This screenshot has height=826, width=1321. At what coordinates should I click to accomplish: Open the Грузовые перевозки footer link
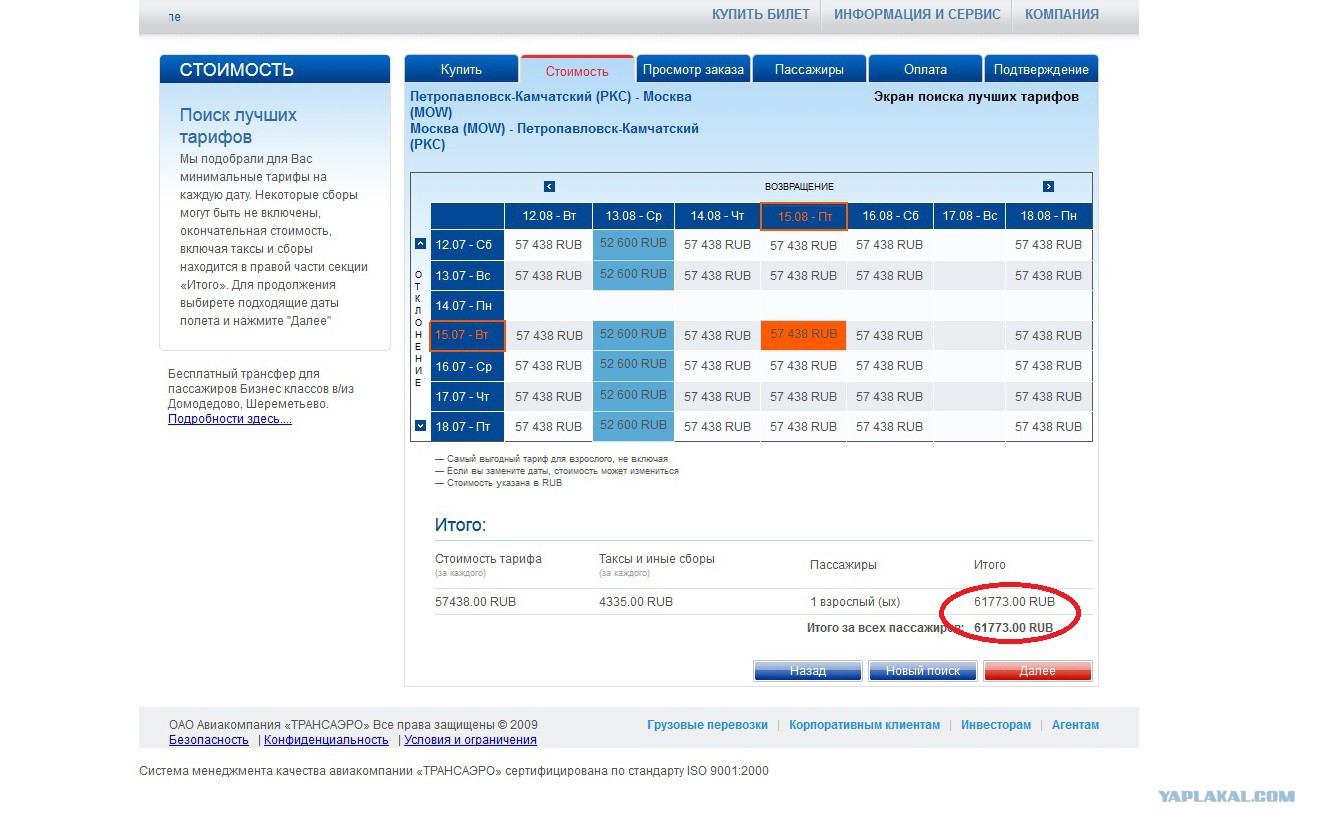pos(707,725)
